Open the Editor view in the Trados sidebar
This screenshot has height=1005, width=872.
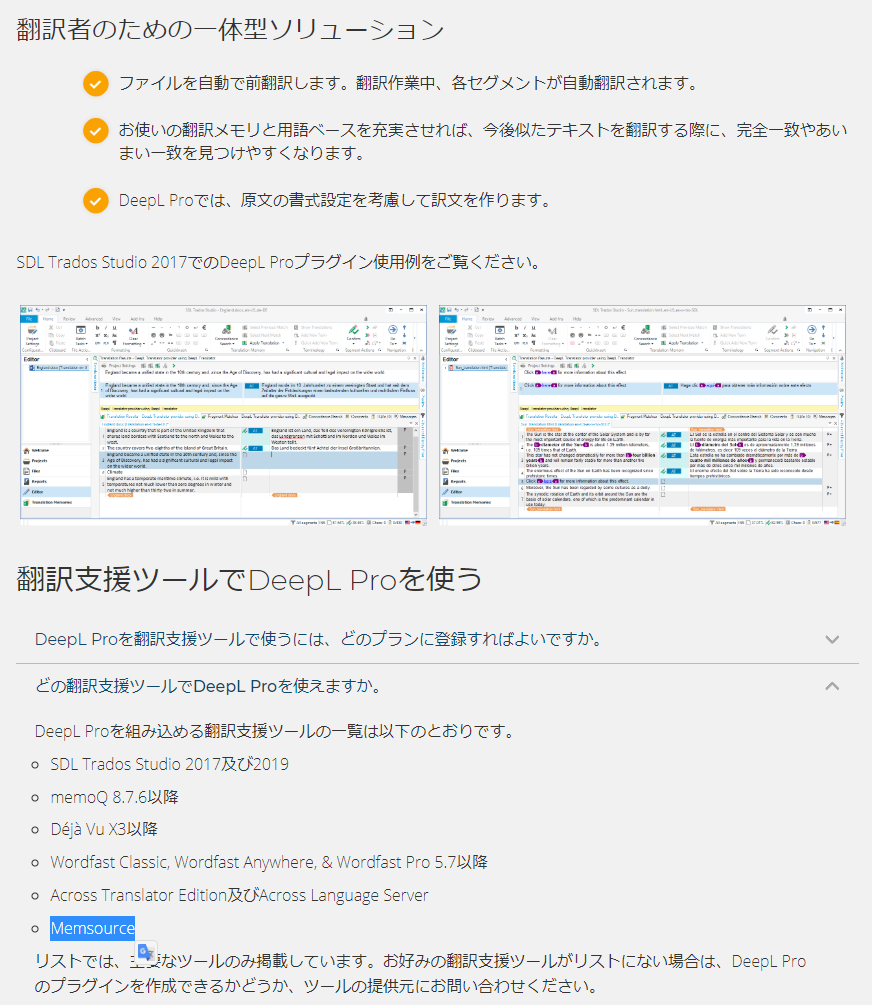40,492
